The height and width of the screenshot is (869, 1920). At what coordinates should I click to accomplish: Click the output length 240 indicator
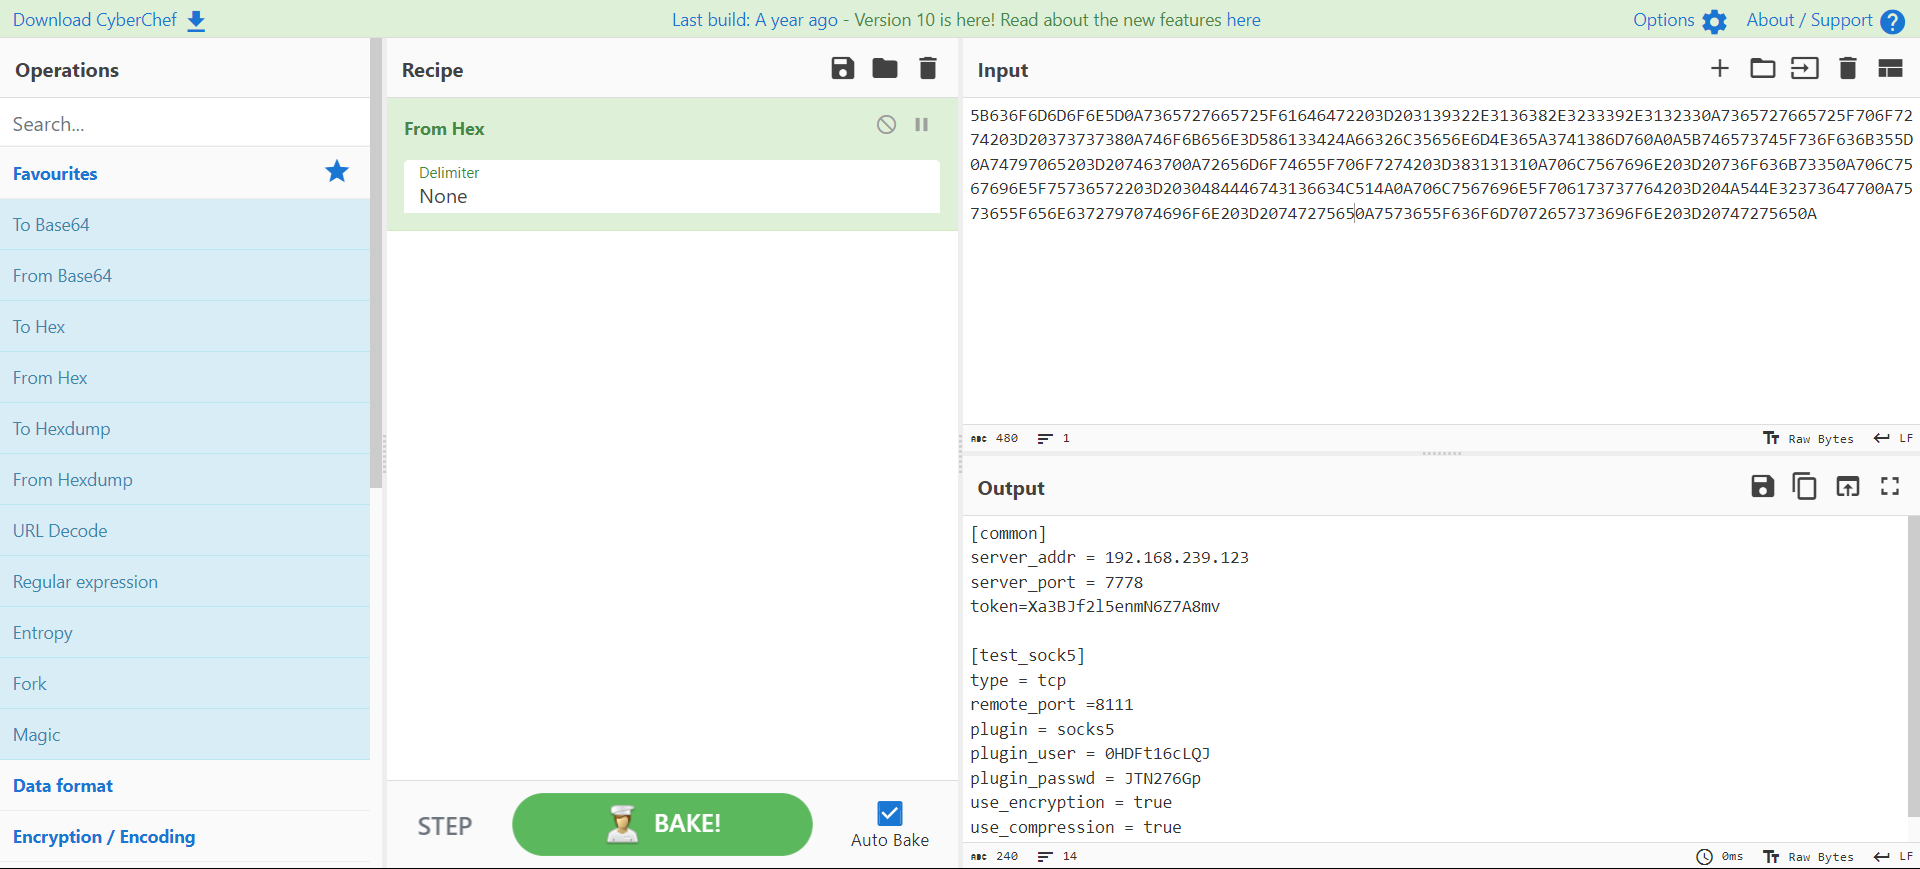click(995, 856)
